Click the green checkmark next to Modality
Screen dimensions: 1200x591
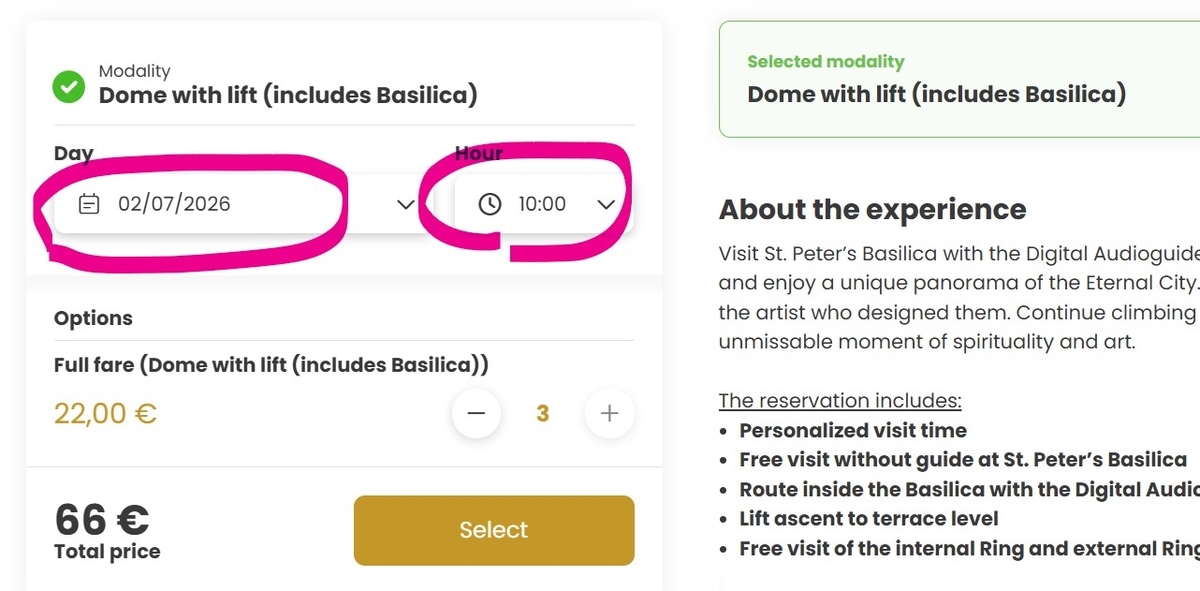click(68, 86)
